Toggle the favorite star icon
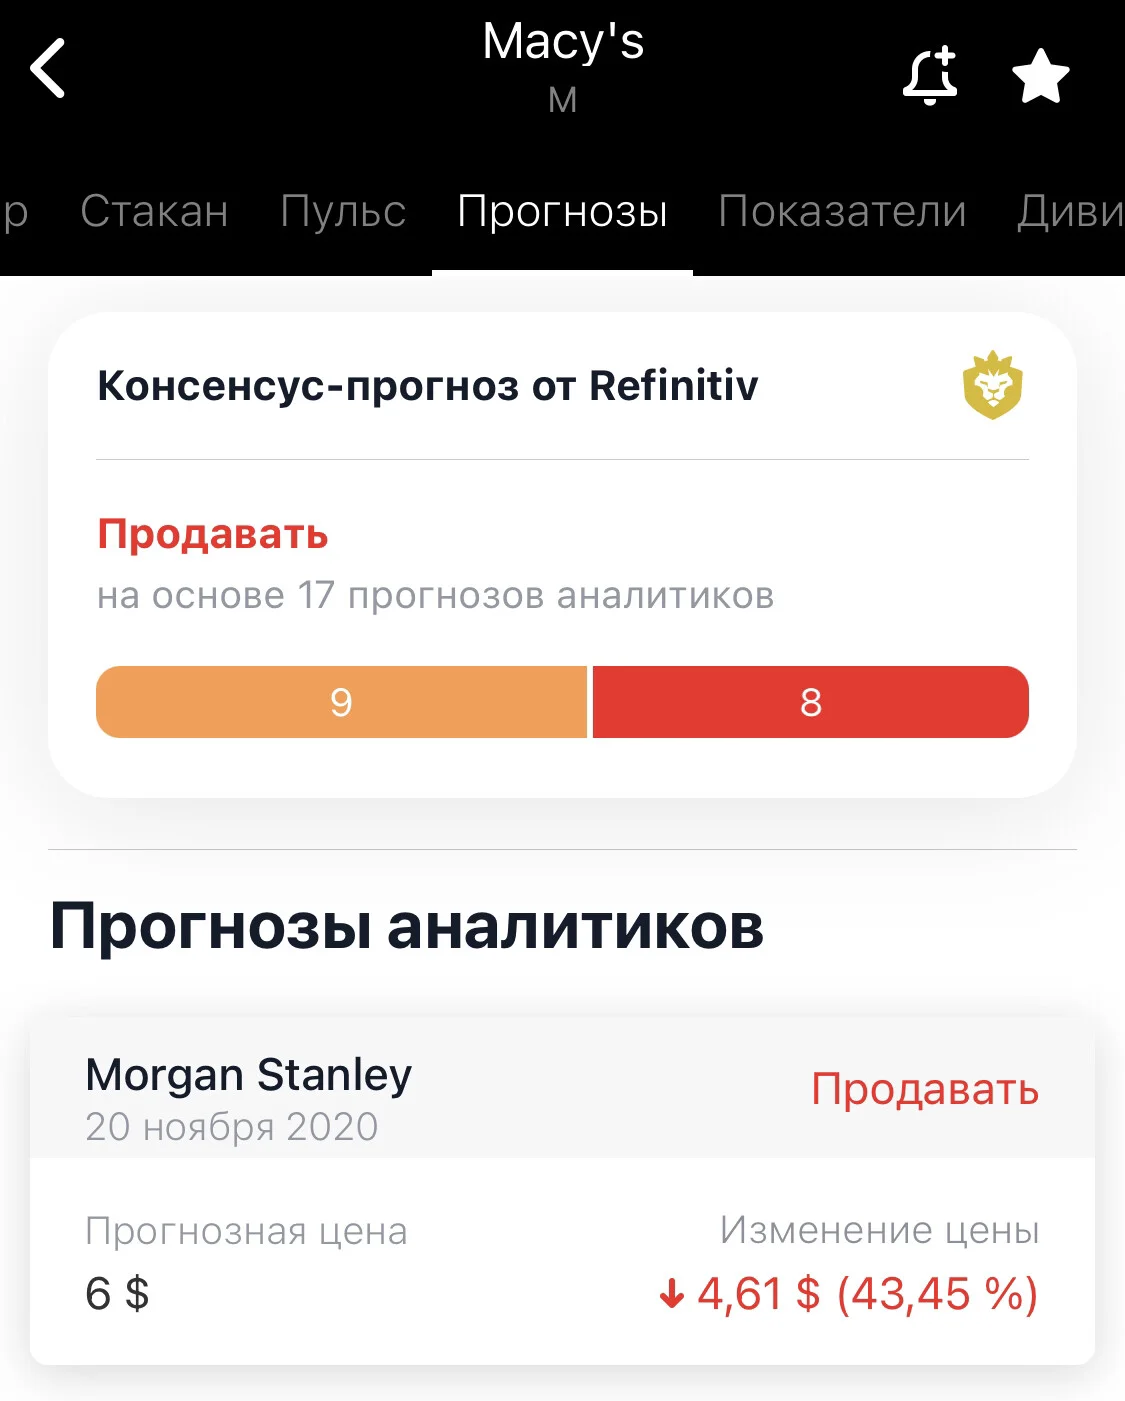Screen dimensions: 1125x1401 pyautogui.click(x=1041, y=76)
